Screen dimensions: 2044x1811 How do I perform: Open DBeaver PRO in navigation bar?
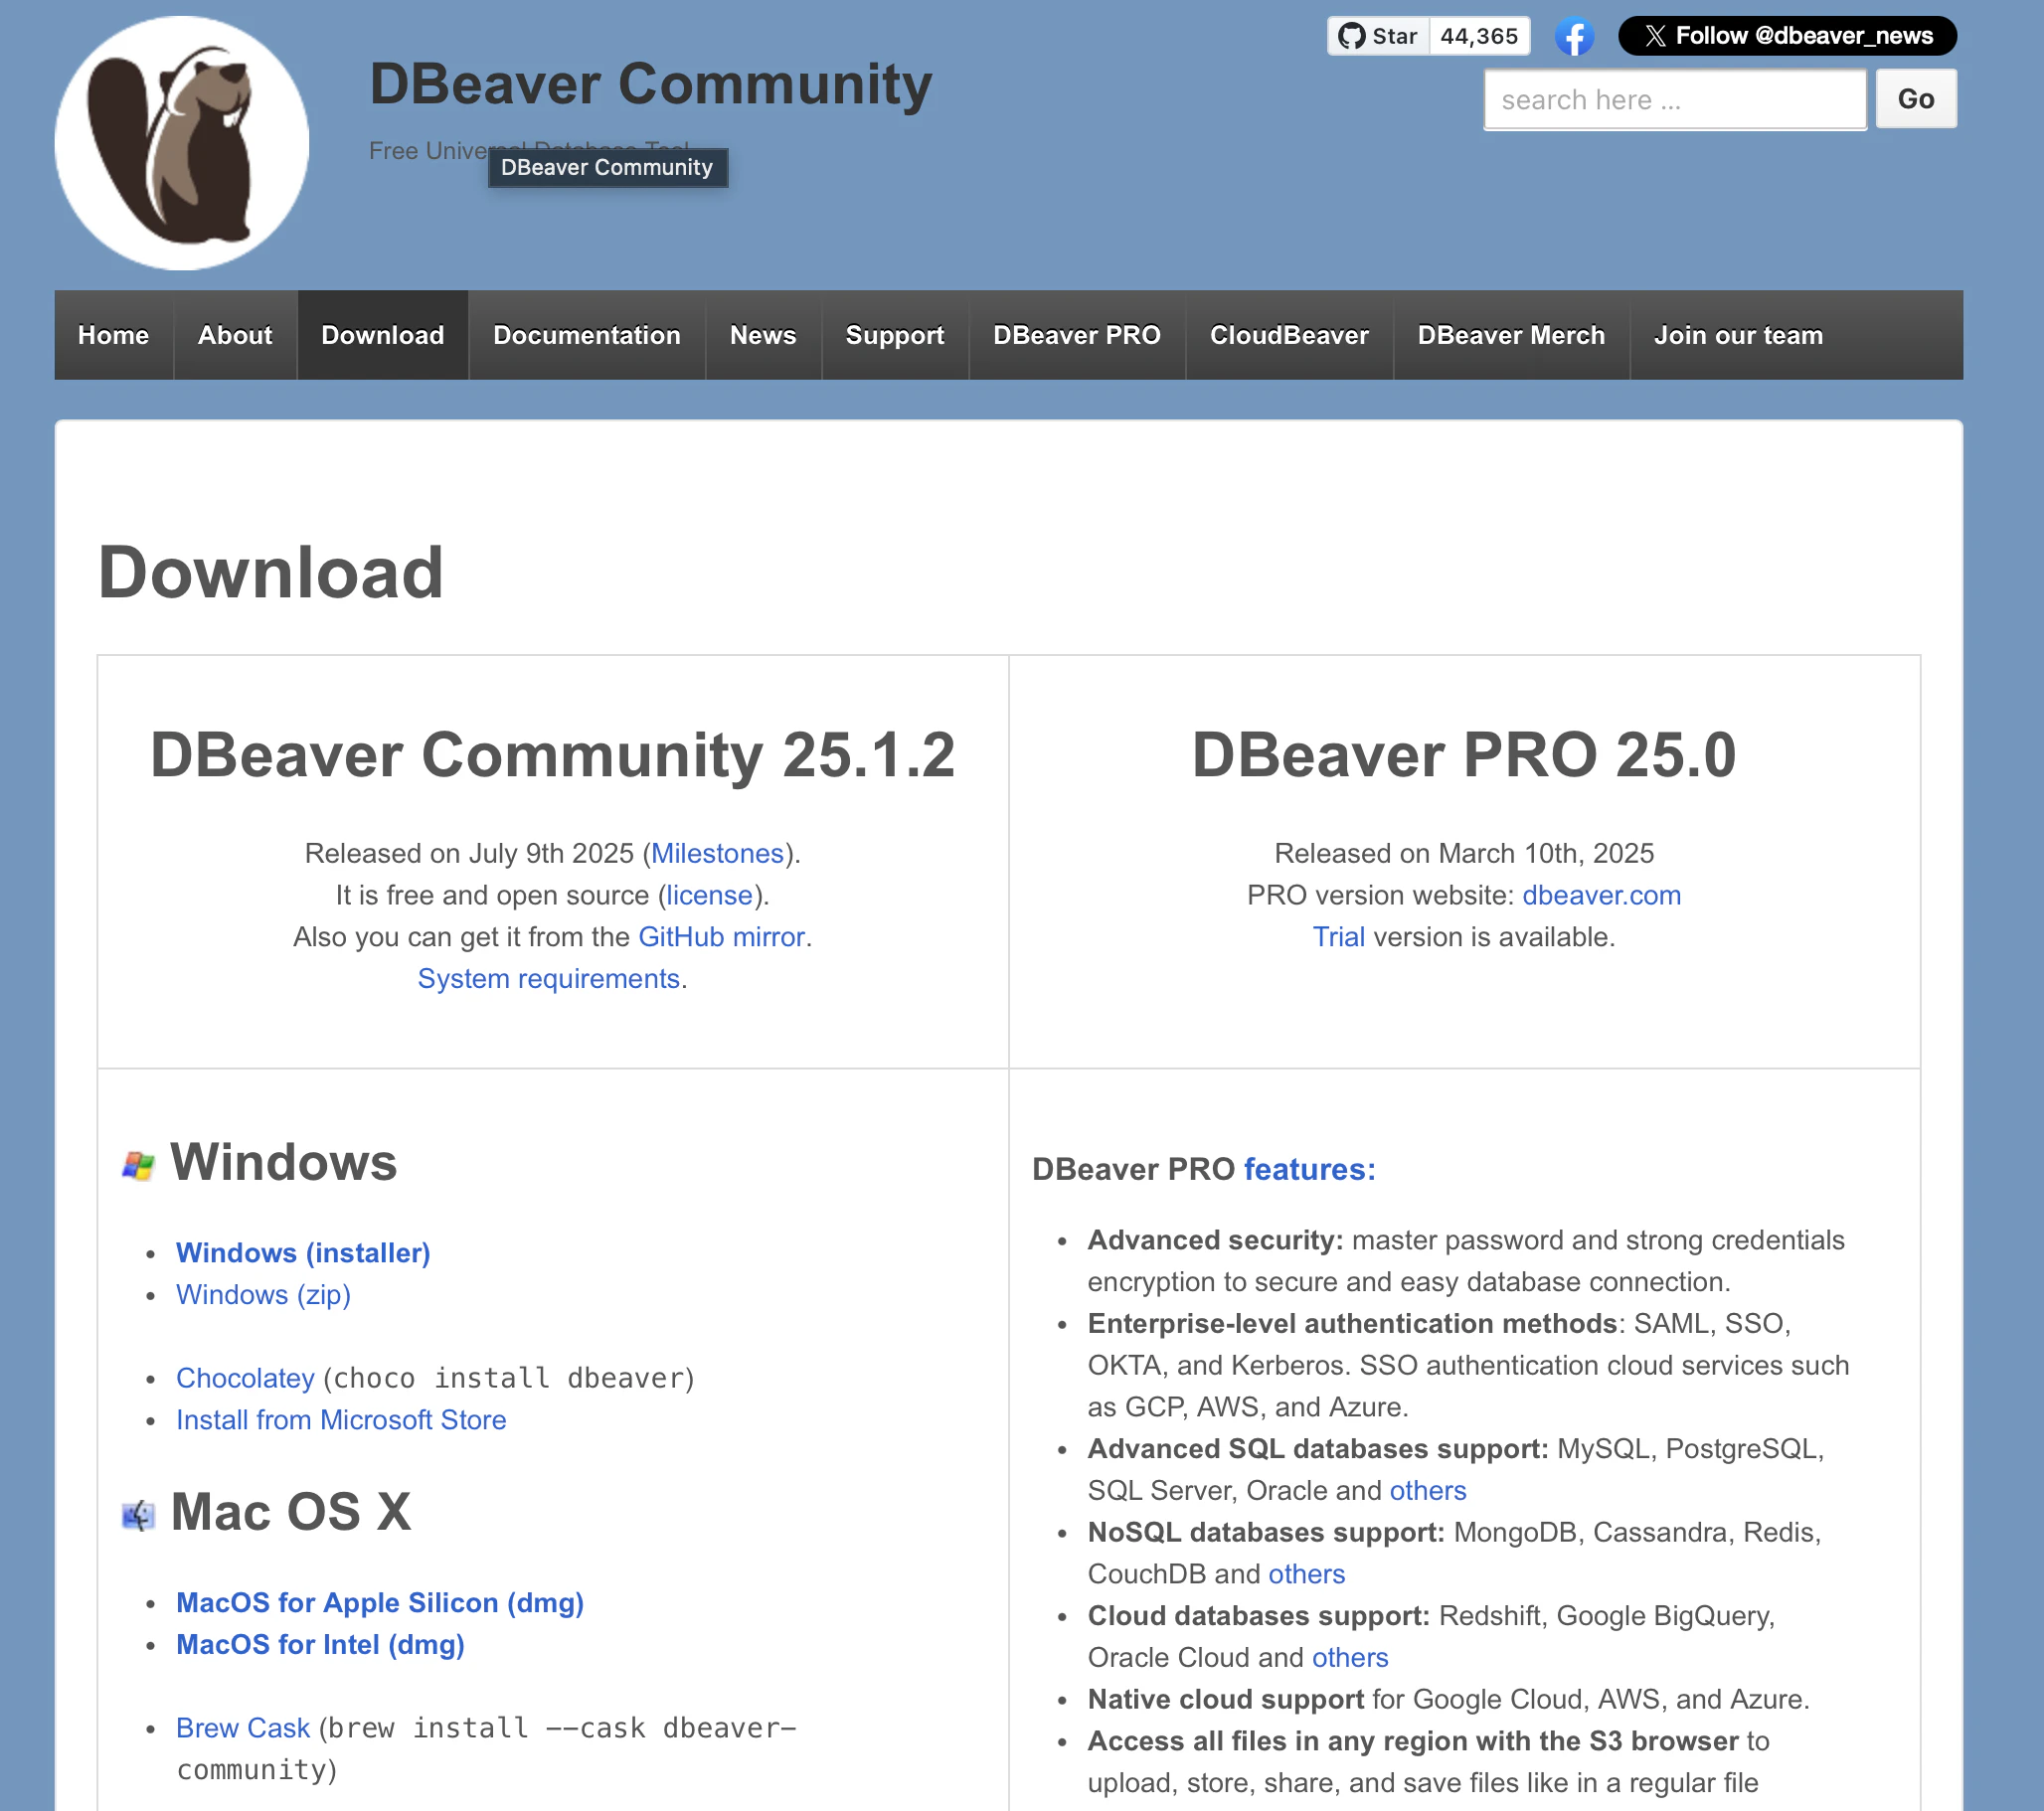(x=1077, y=335)
